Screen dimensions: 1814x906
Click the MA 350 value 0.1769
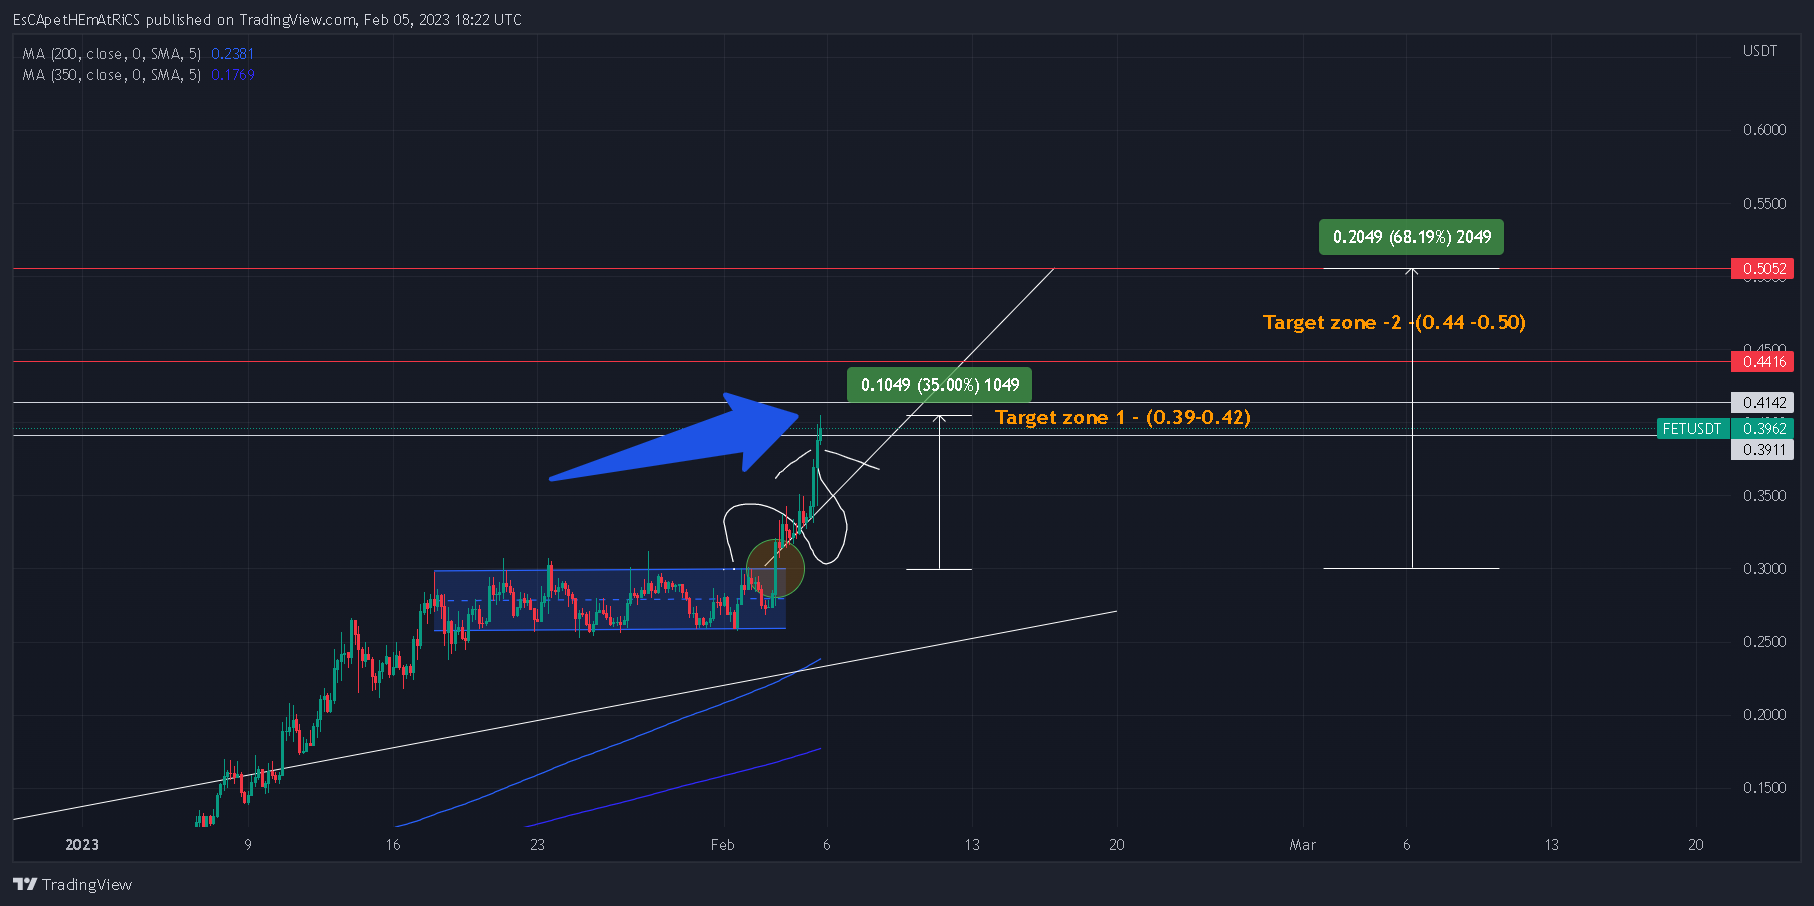[233, 75]
